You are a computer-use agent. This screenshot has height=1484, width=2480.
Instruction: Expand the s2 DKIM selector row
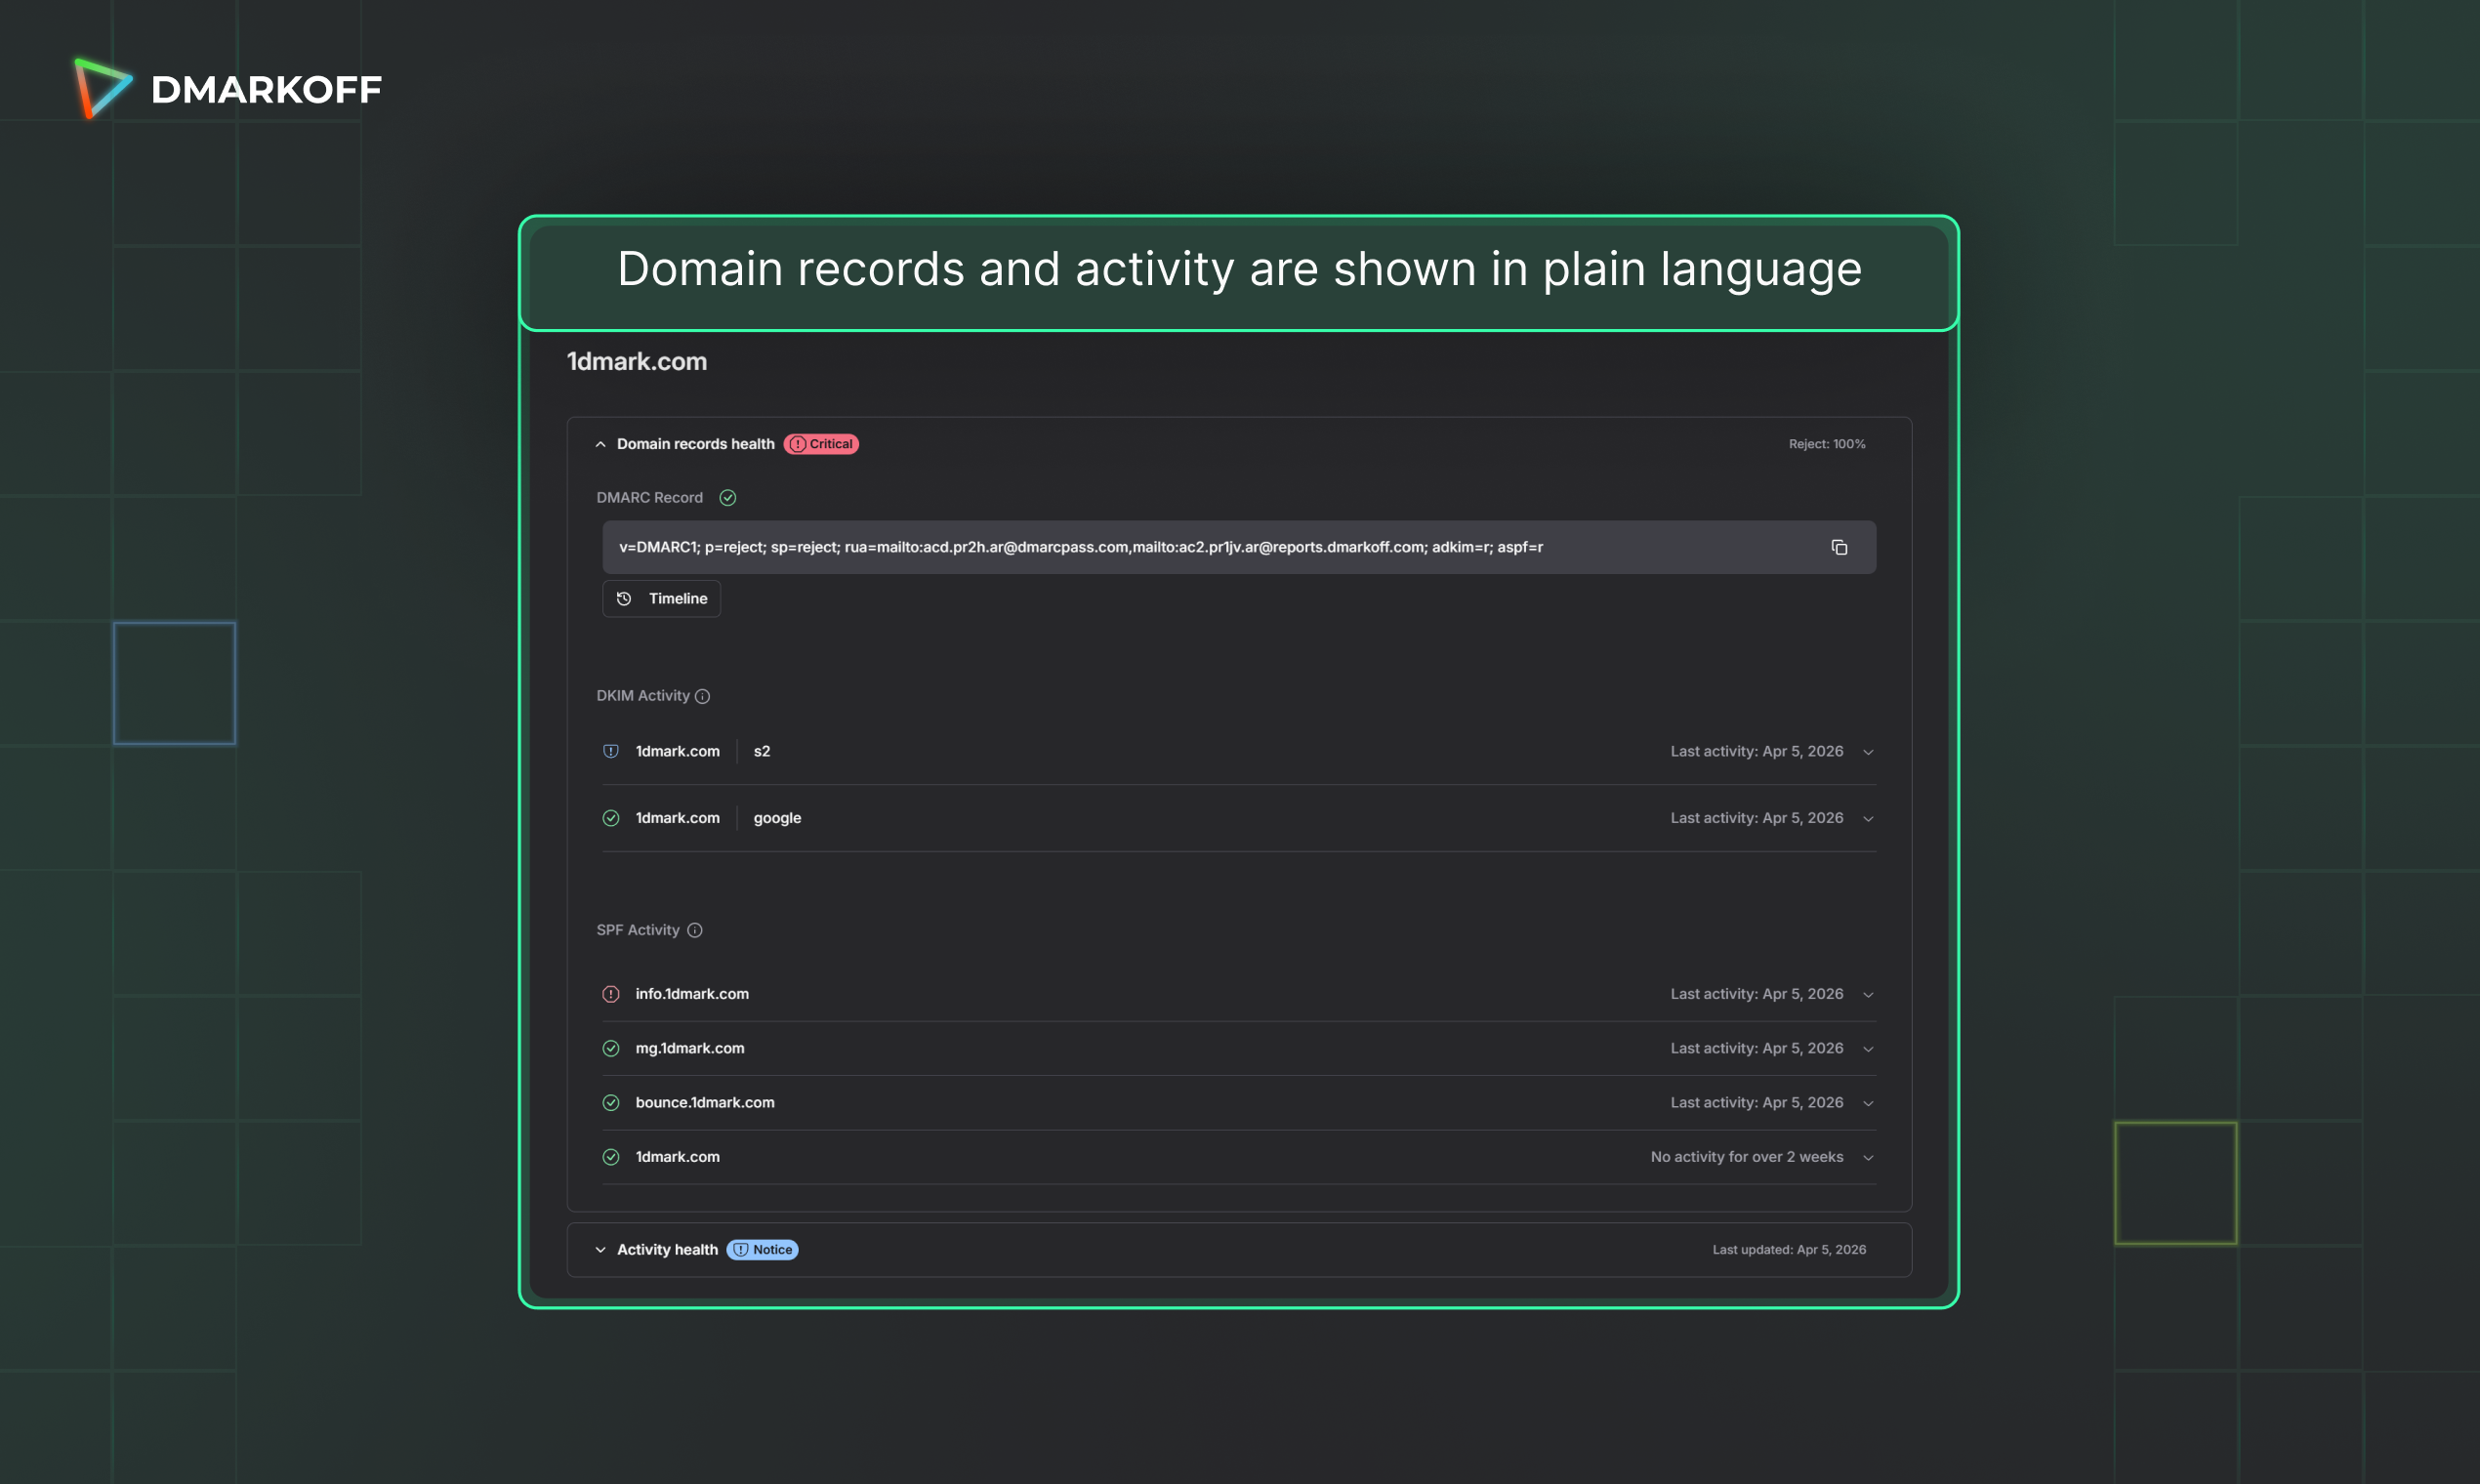tap(1867, 752)
